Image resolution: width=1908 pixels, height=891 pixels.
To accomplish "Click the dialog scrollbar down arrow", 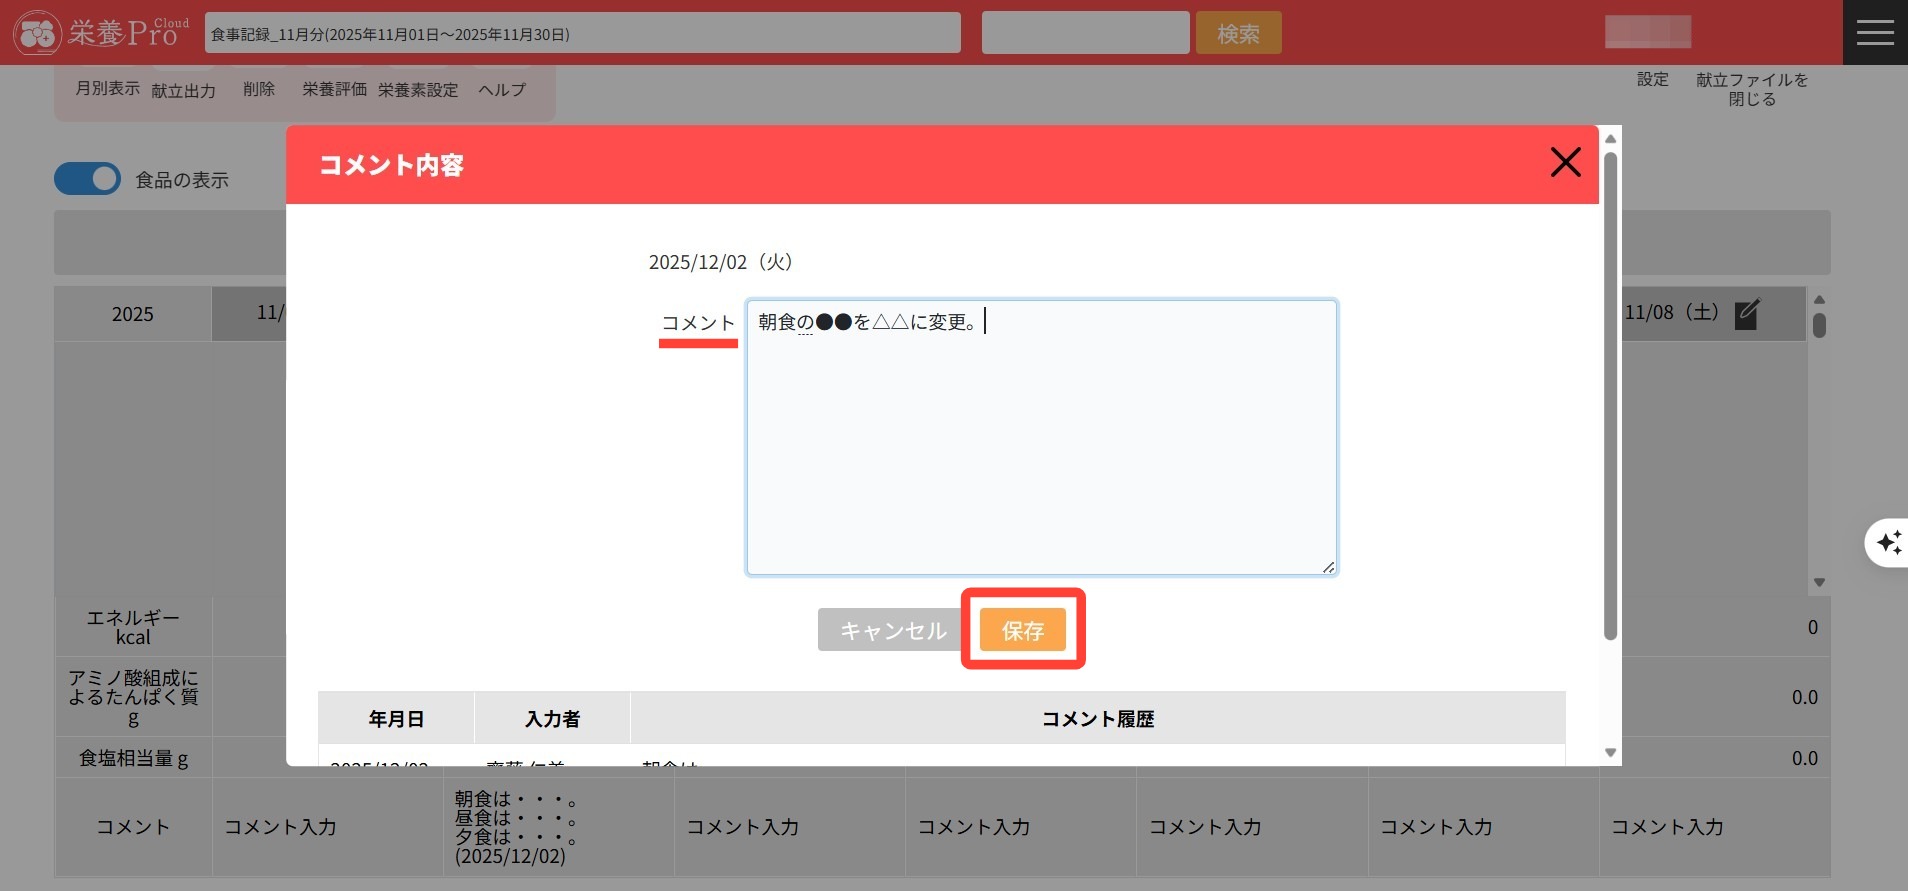I will [1610, 752].
